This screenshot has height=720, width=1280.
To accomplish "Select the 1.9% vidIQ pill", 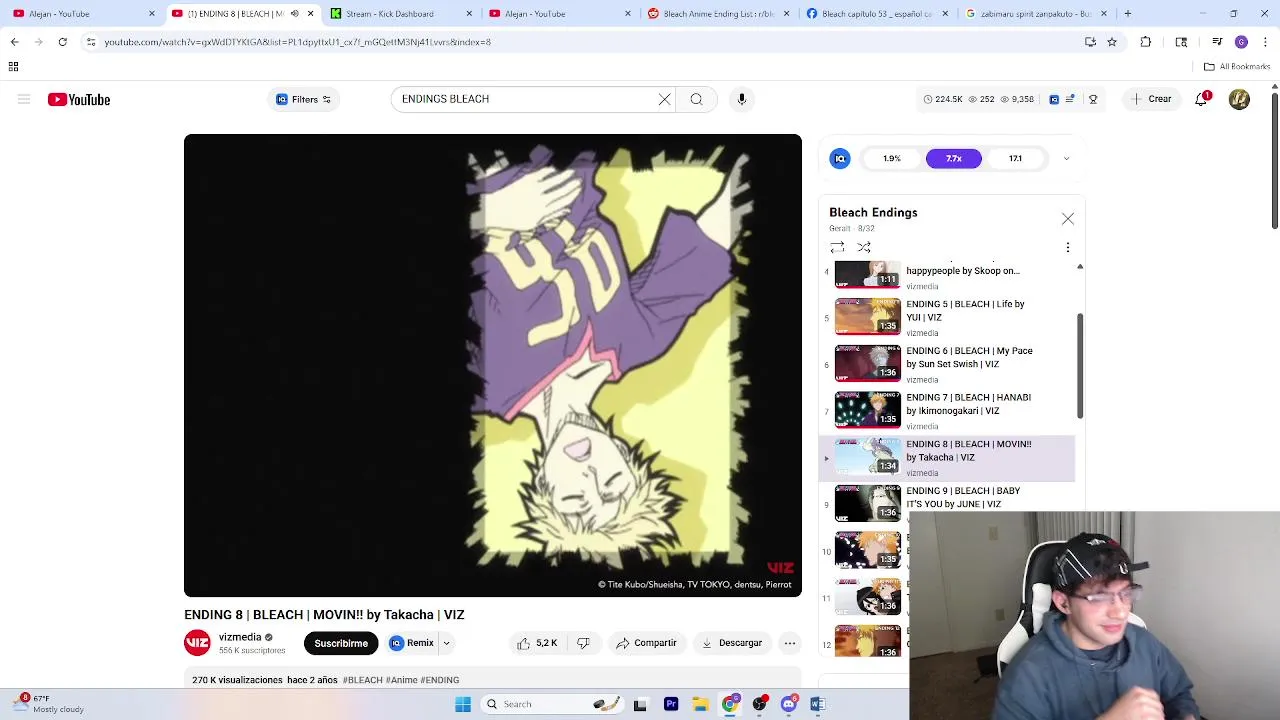I will tap(892, 158).
